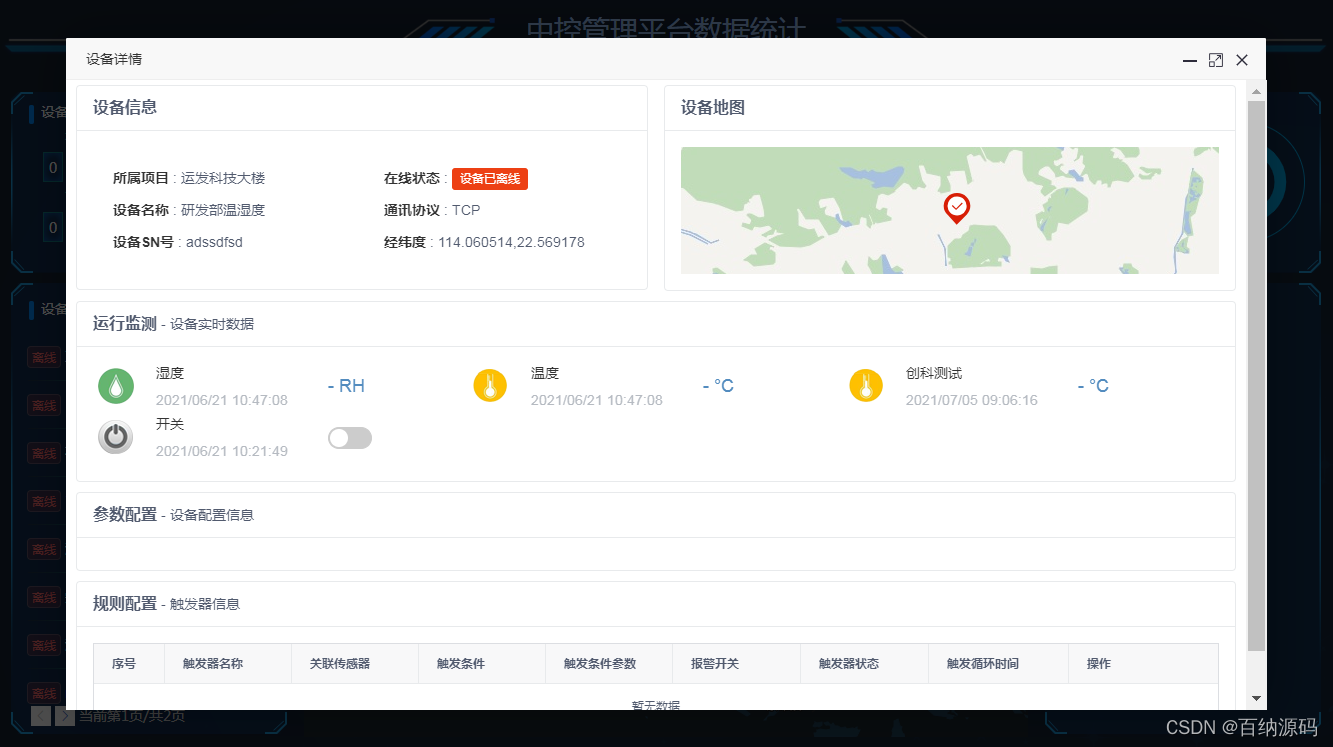
Task: Toggle the 开关 switch off or on
Action: click(349, 438)
